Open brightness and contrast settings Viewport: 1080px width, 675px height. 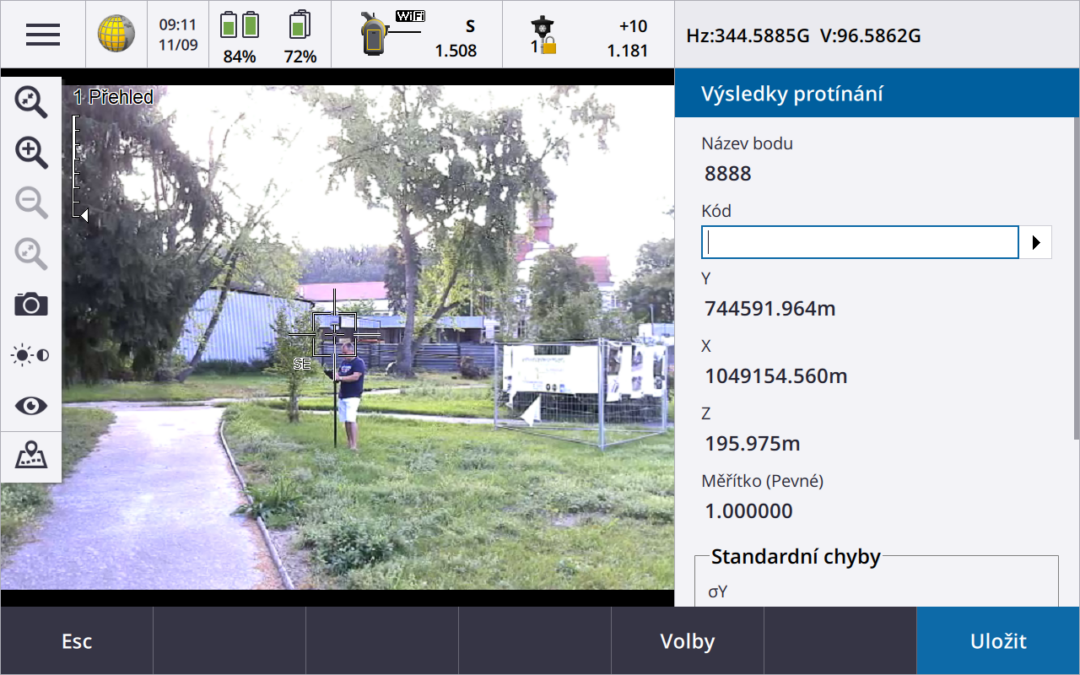(x=31, y=355)
